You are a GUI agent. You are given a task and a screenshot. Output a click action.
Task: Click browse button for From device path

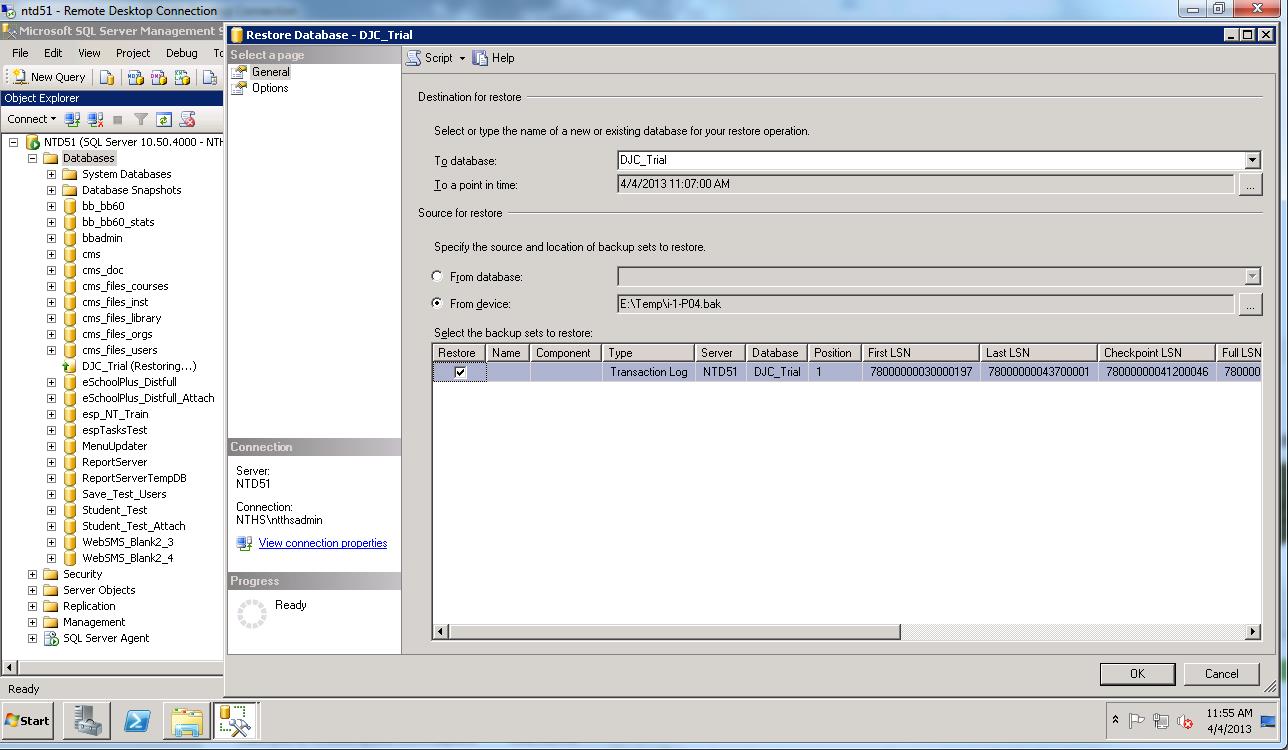click(1250, 304)
